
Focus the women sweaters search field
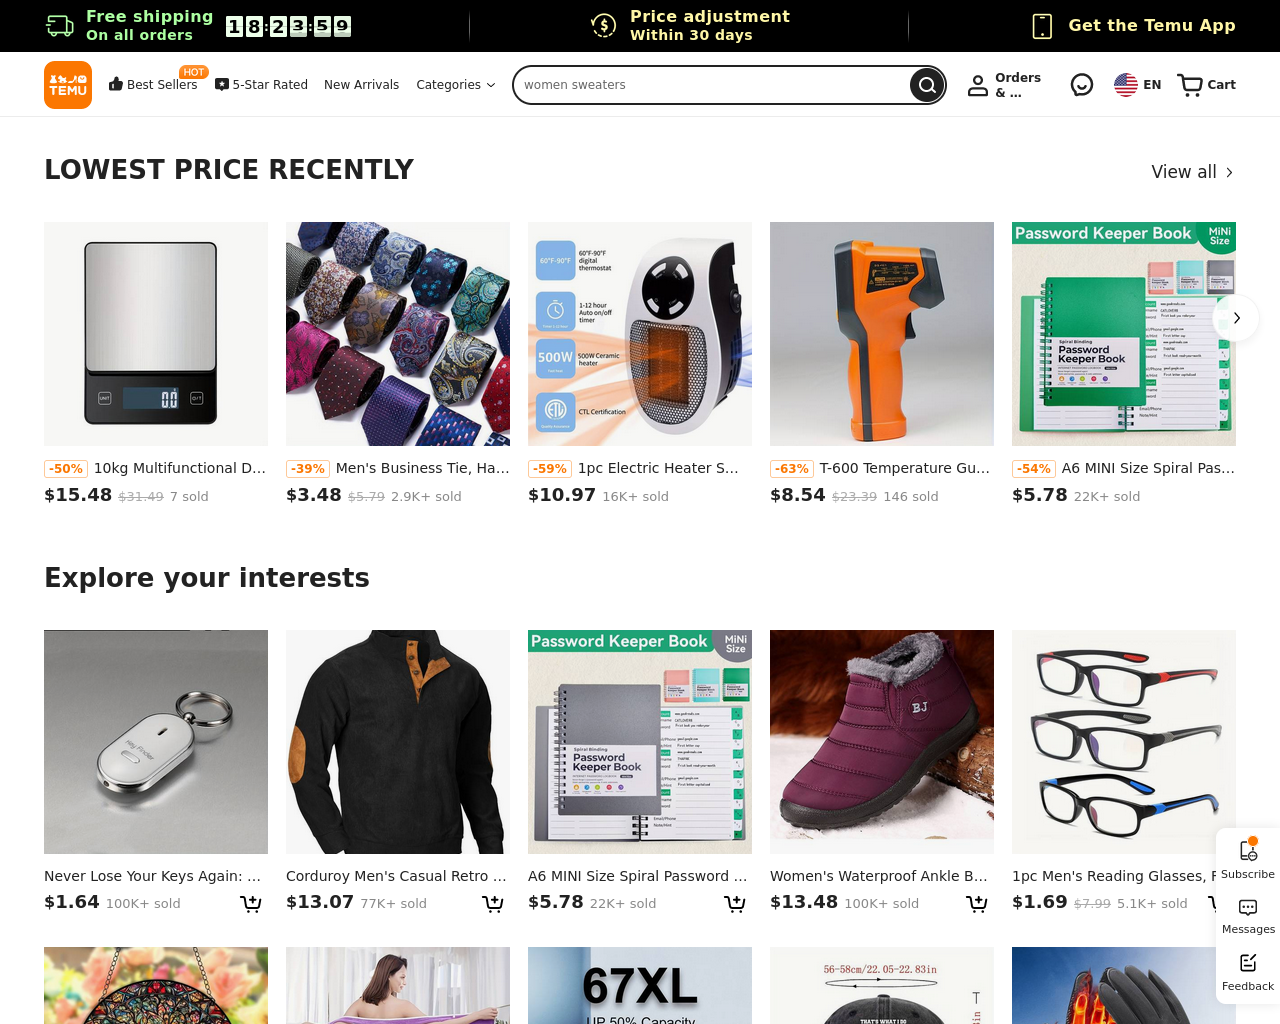coord(710,85)
